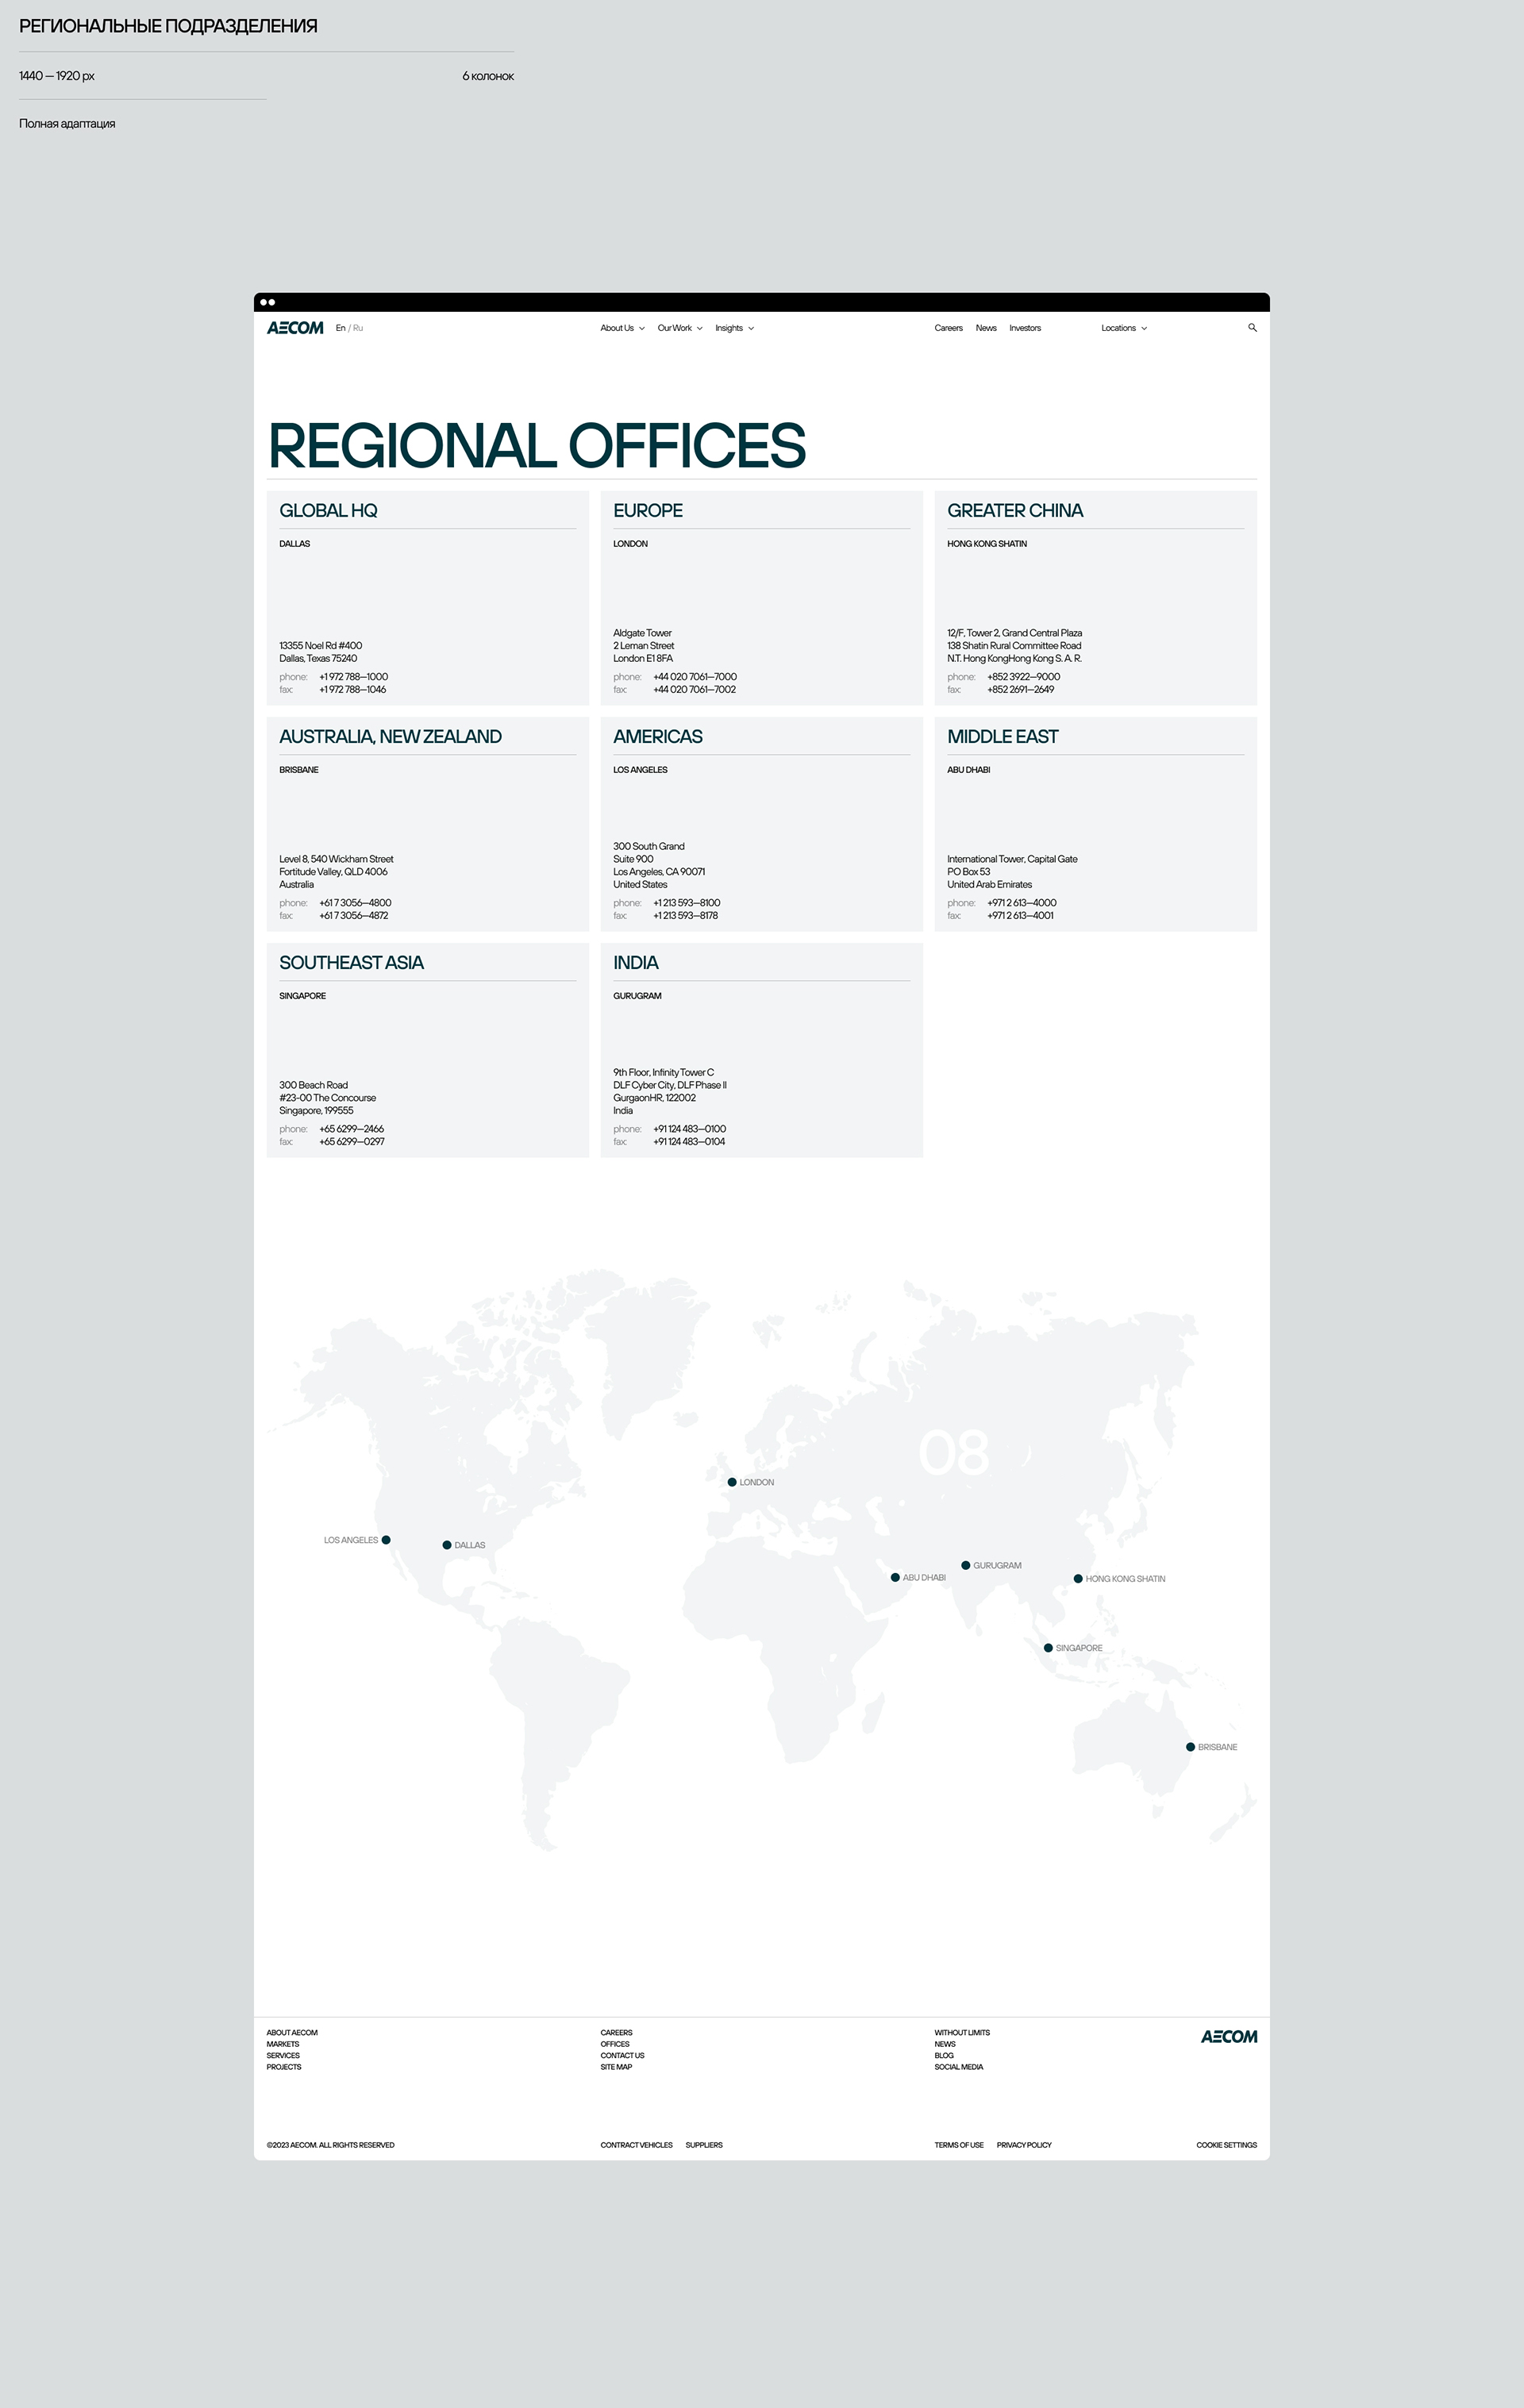1524x2408 pixels.
Task: Open Cookie Settings in footer
Action: tap(1226, 2145)
